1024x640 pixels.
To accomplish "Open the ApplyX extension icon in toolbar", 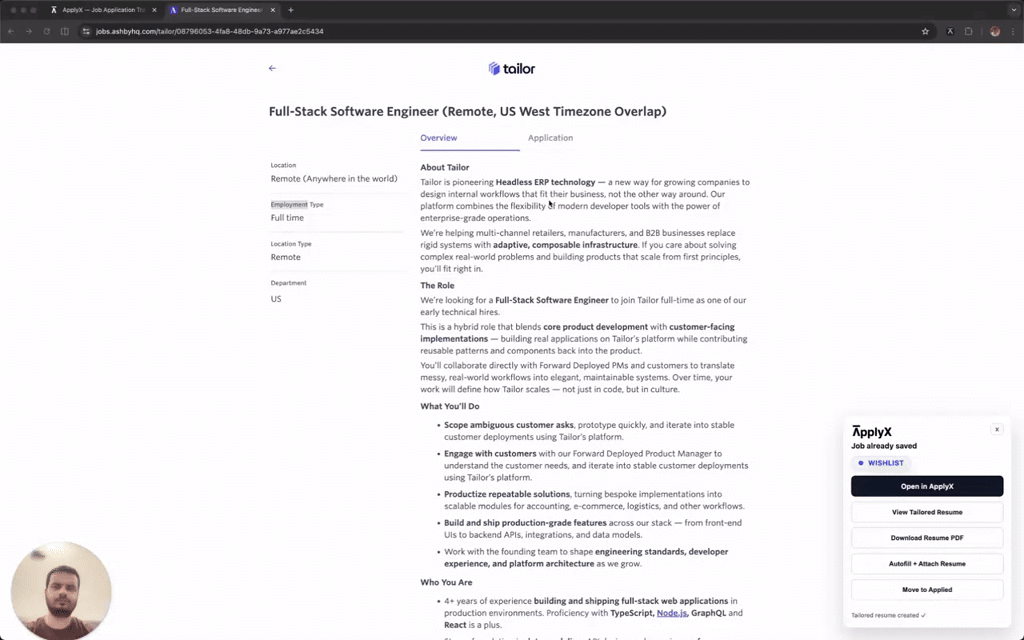I will coord(950,31).
